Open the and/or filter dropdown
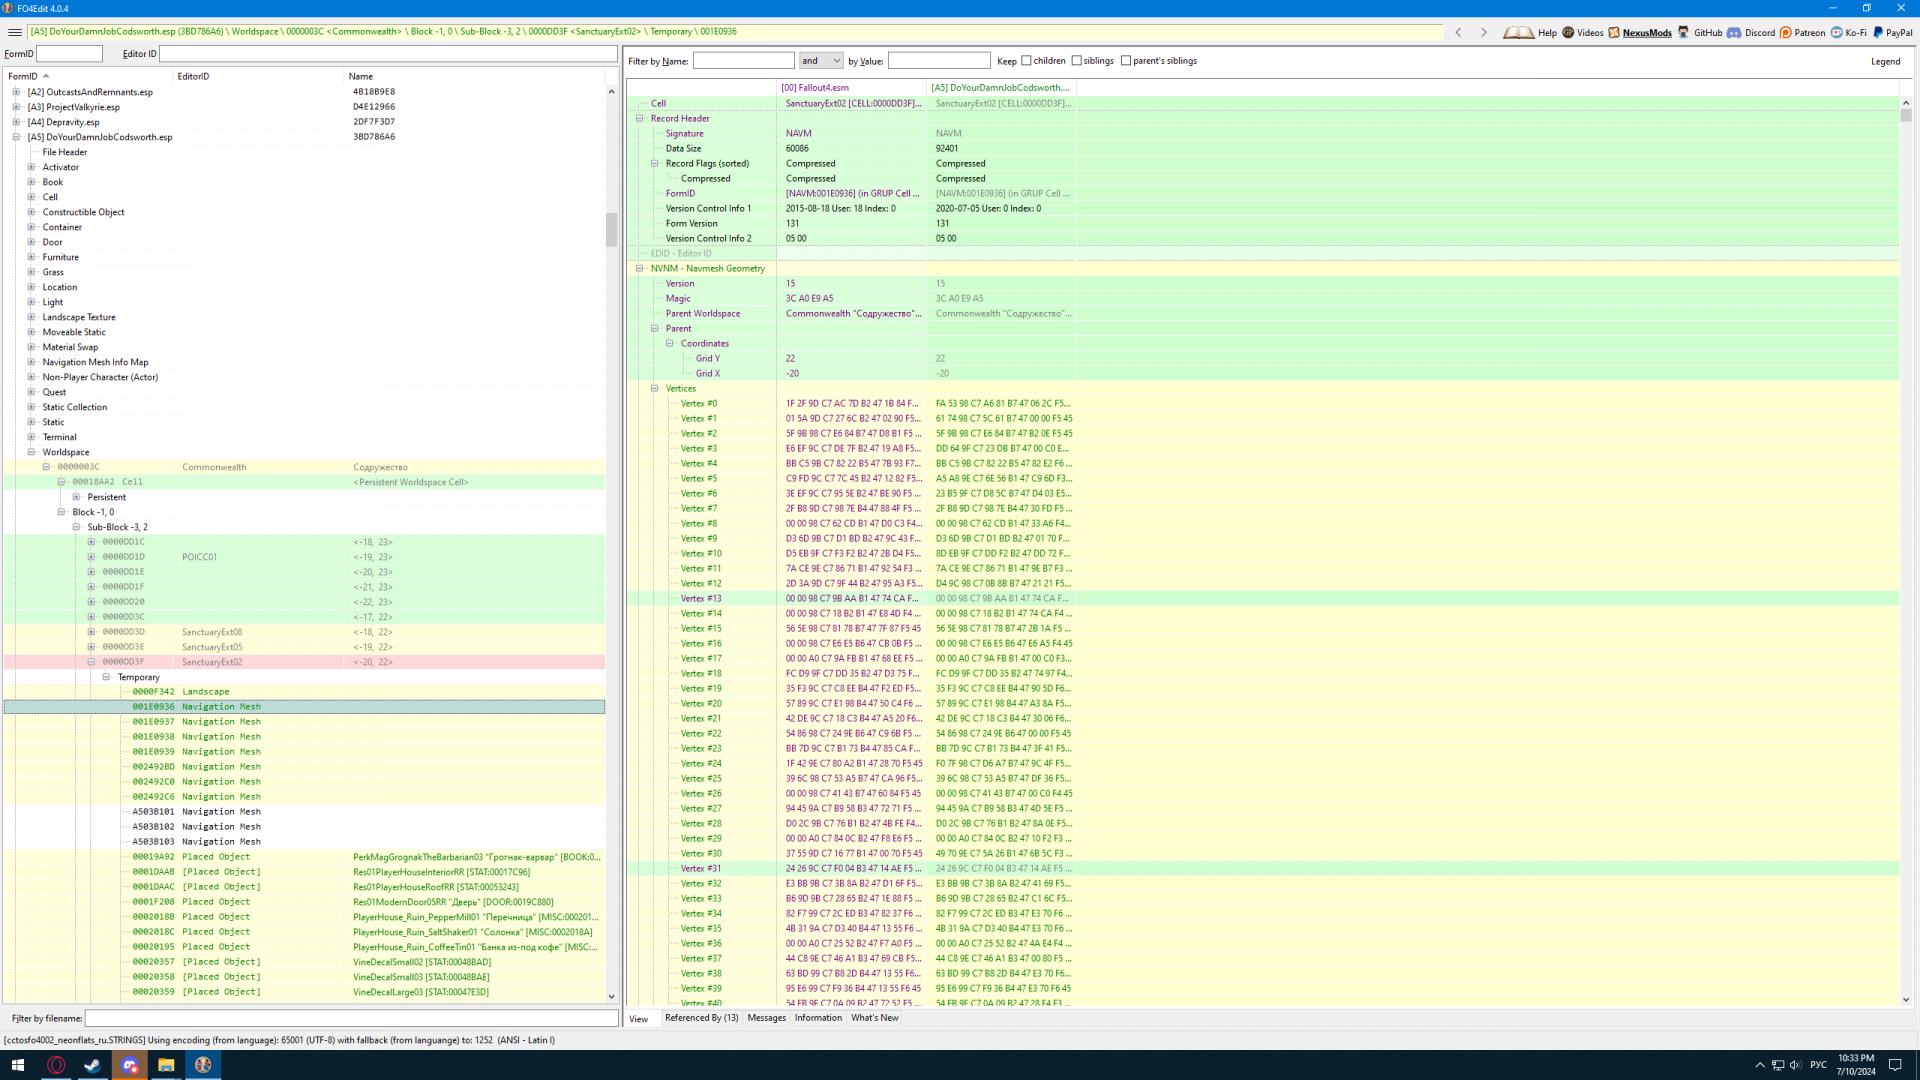 tap(821, 61)
